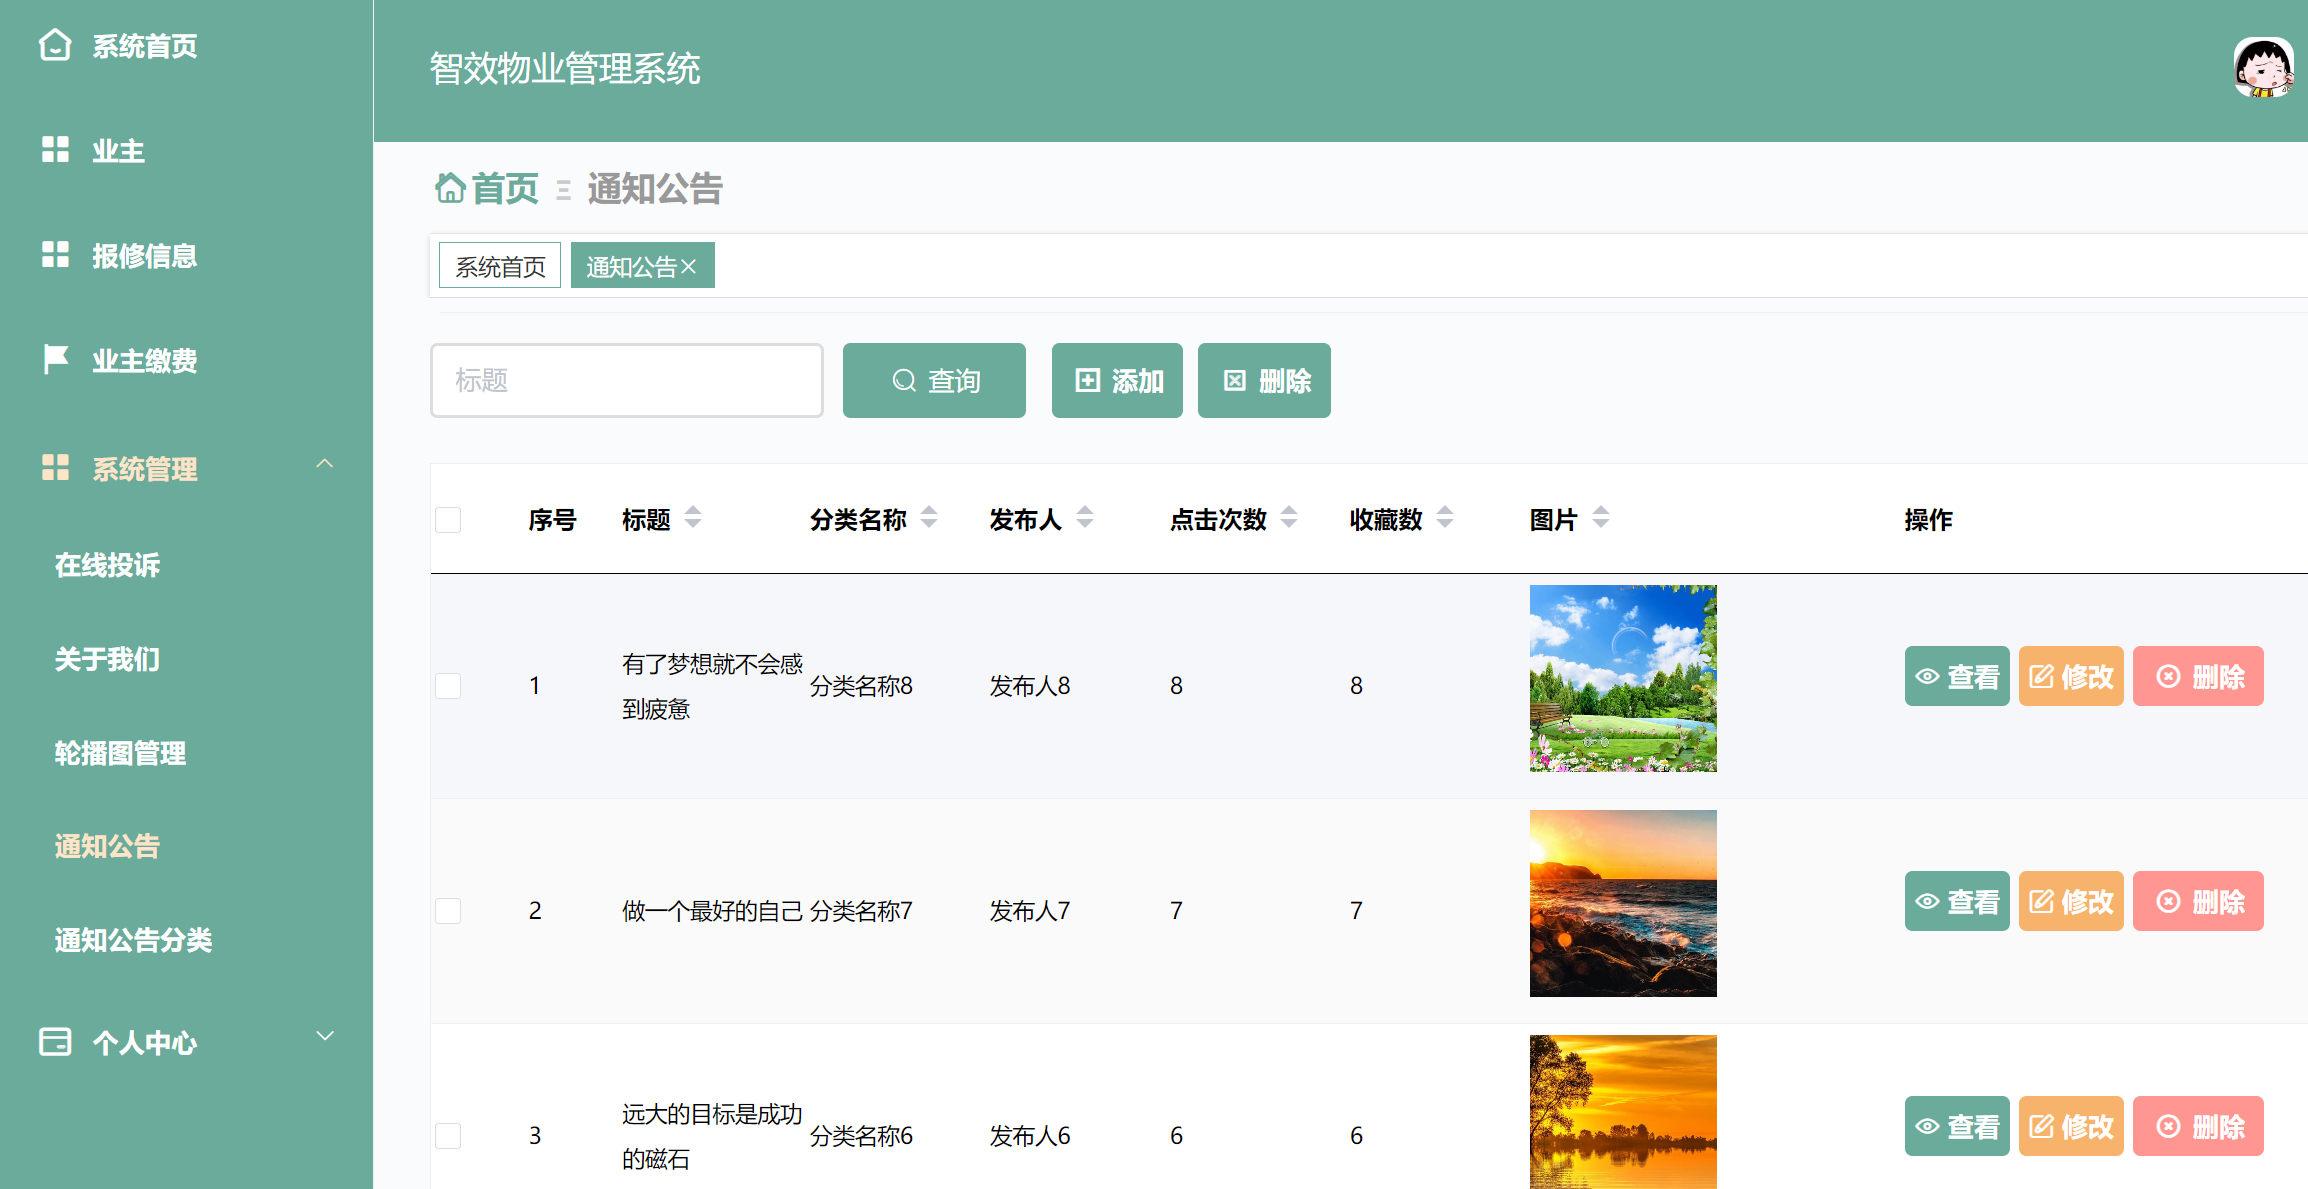Collapse the 系统管理 menu chevron
This screenshot has width=2308, height=1189.
point(325,464)
